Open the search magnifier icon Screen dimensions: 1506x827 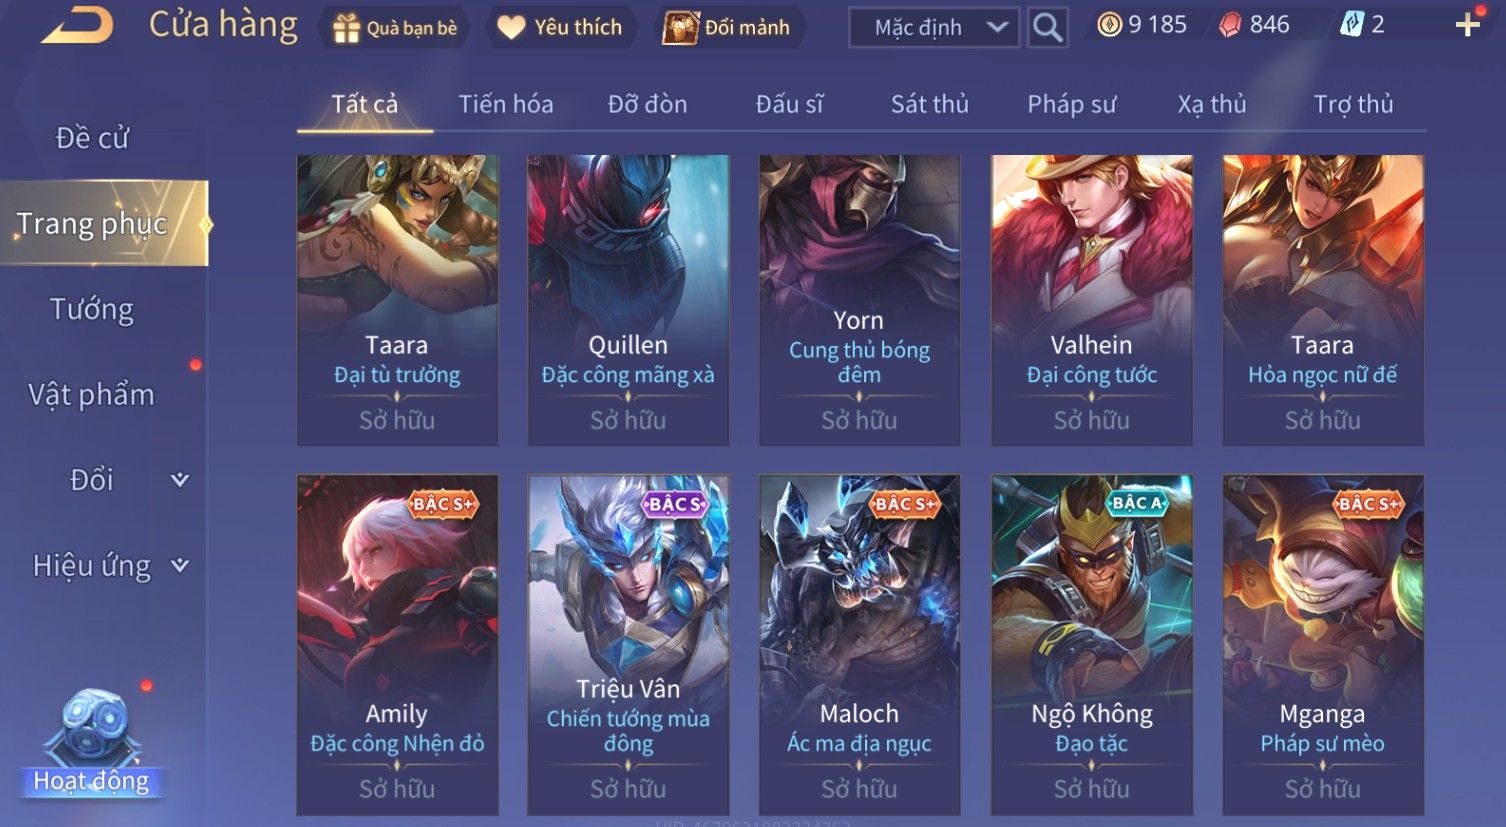pyautogui.click(x=1047, y=27)
